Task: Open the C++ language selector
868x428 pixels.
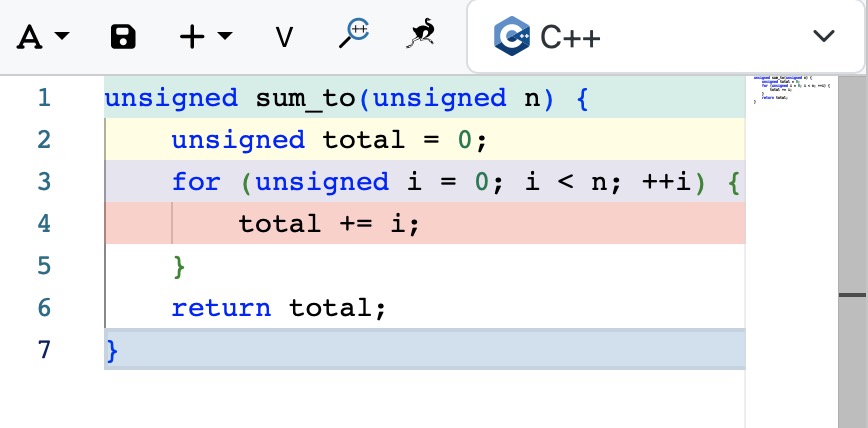Action: (x=666, y=37)
